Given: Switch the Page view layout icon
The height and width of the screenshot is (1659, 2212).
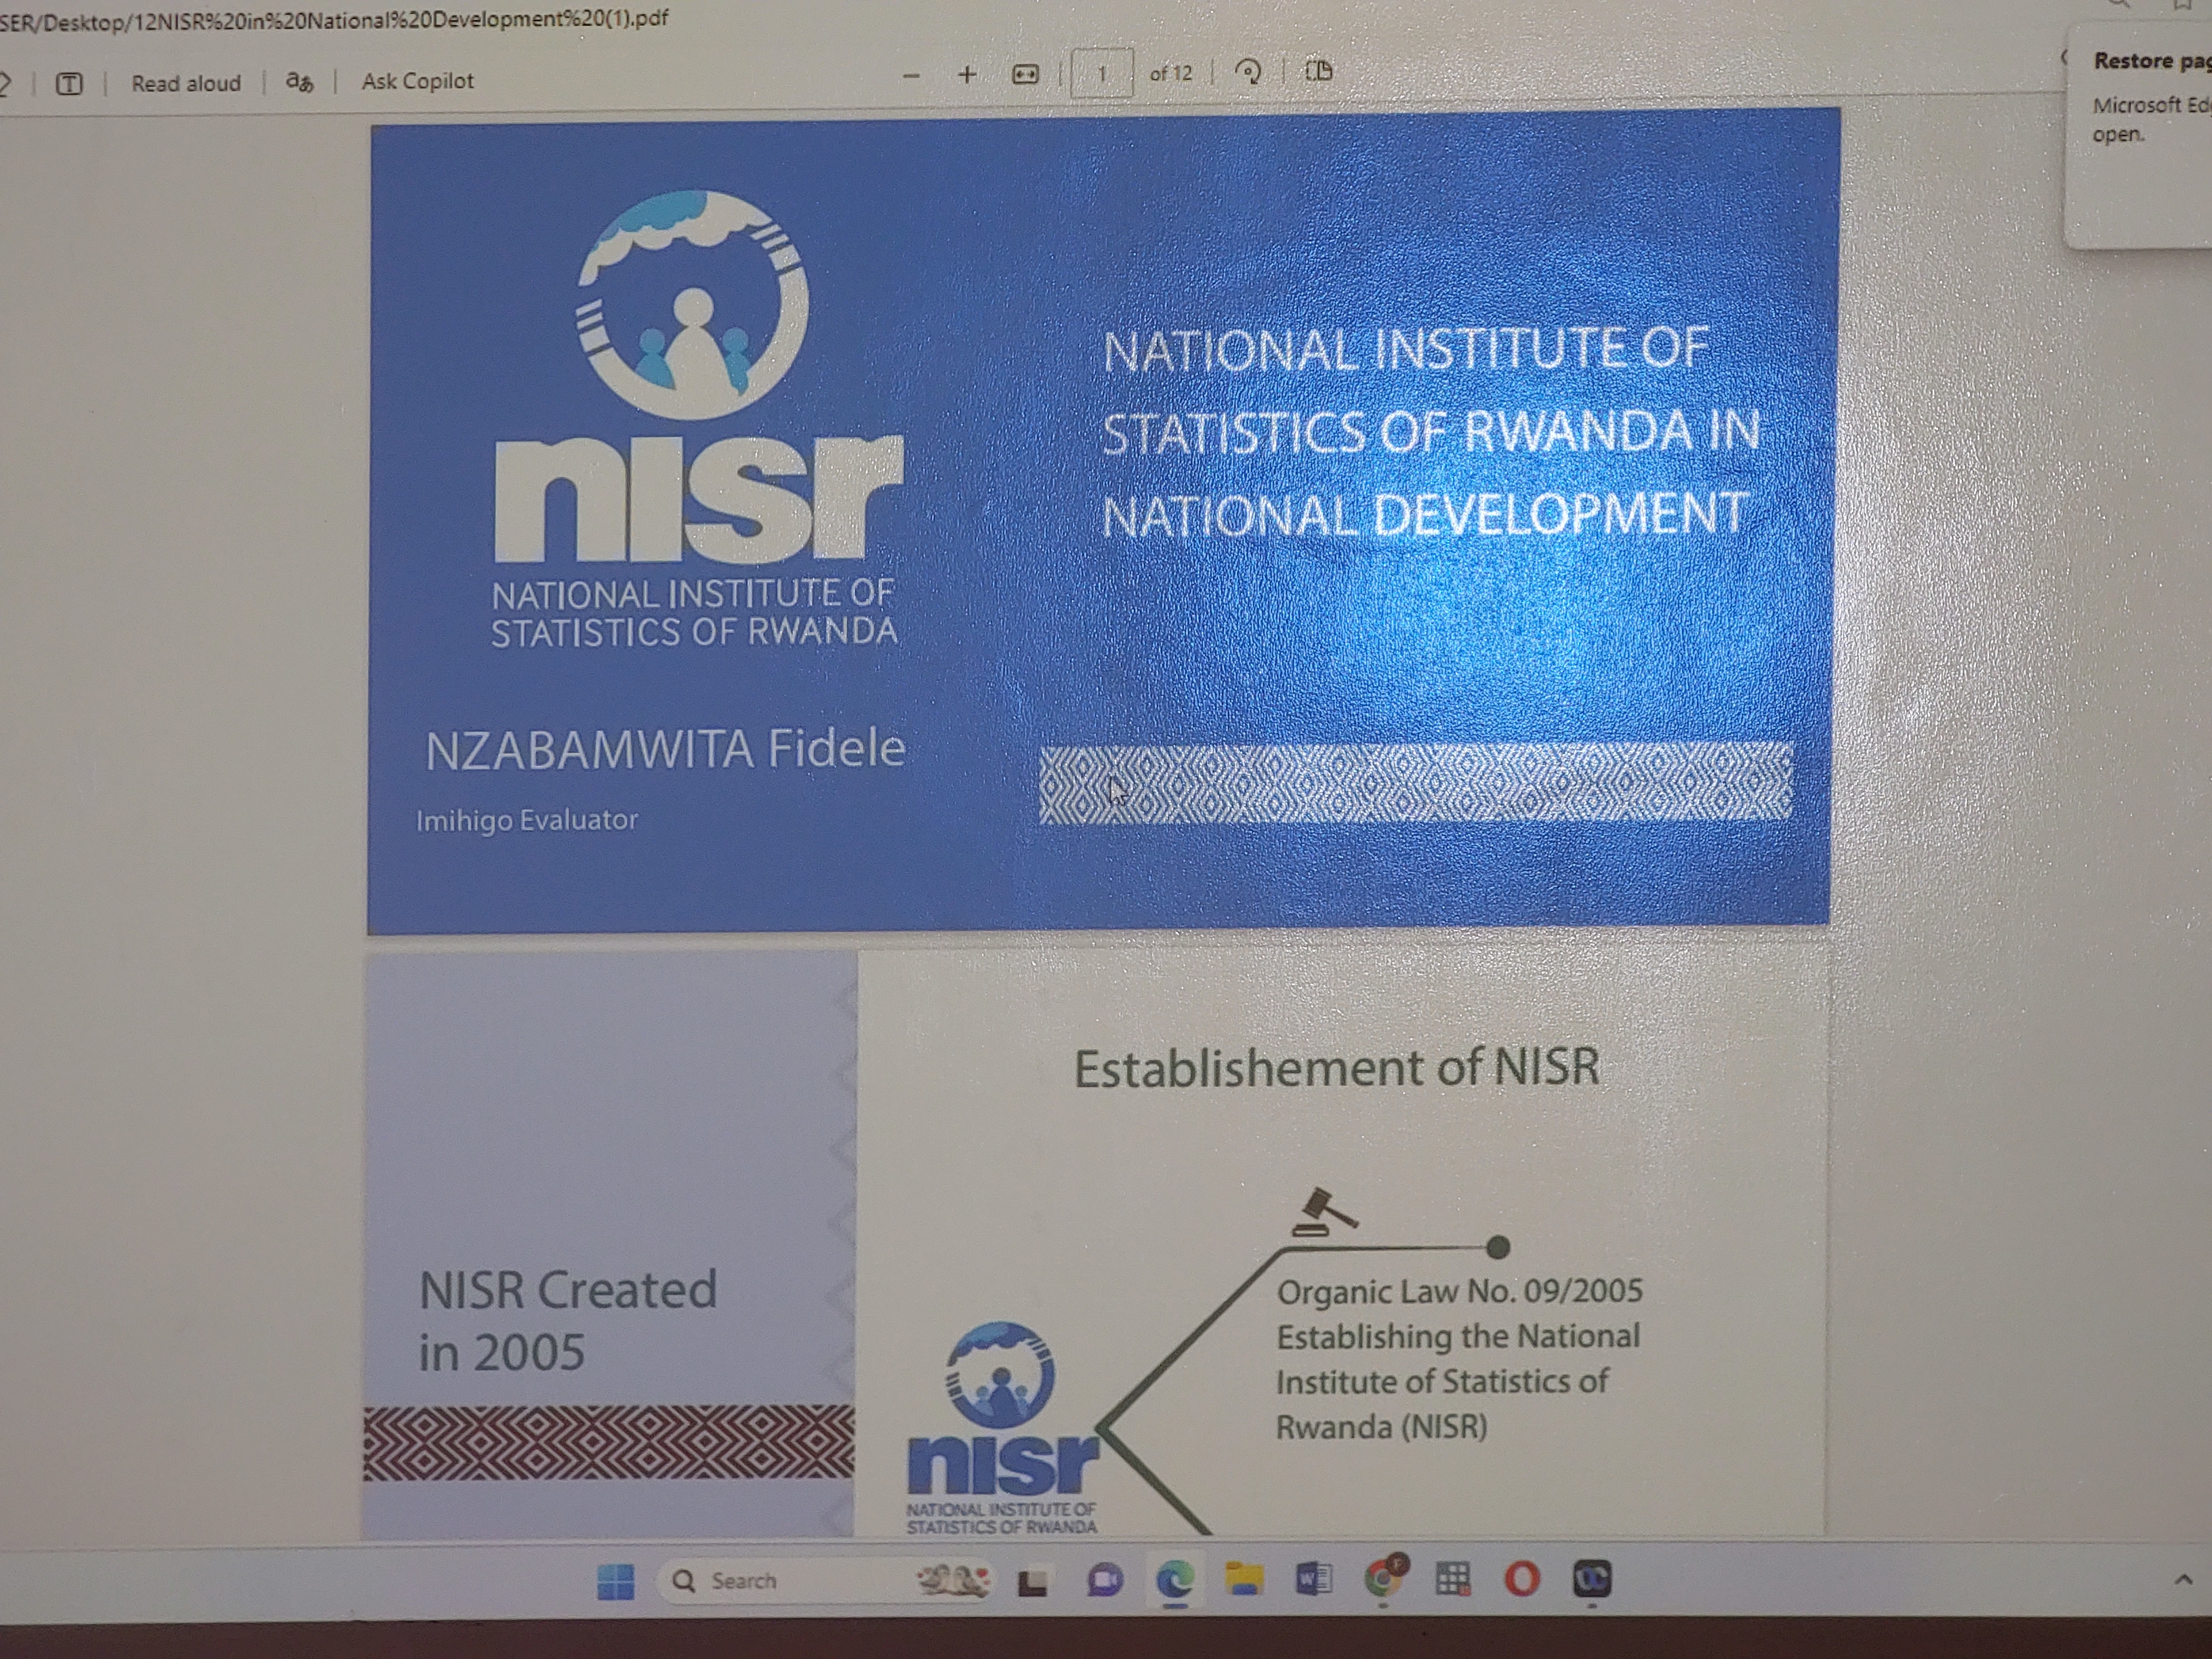Looking at the screenshot, I should tap(1319, 71).
